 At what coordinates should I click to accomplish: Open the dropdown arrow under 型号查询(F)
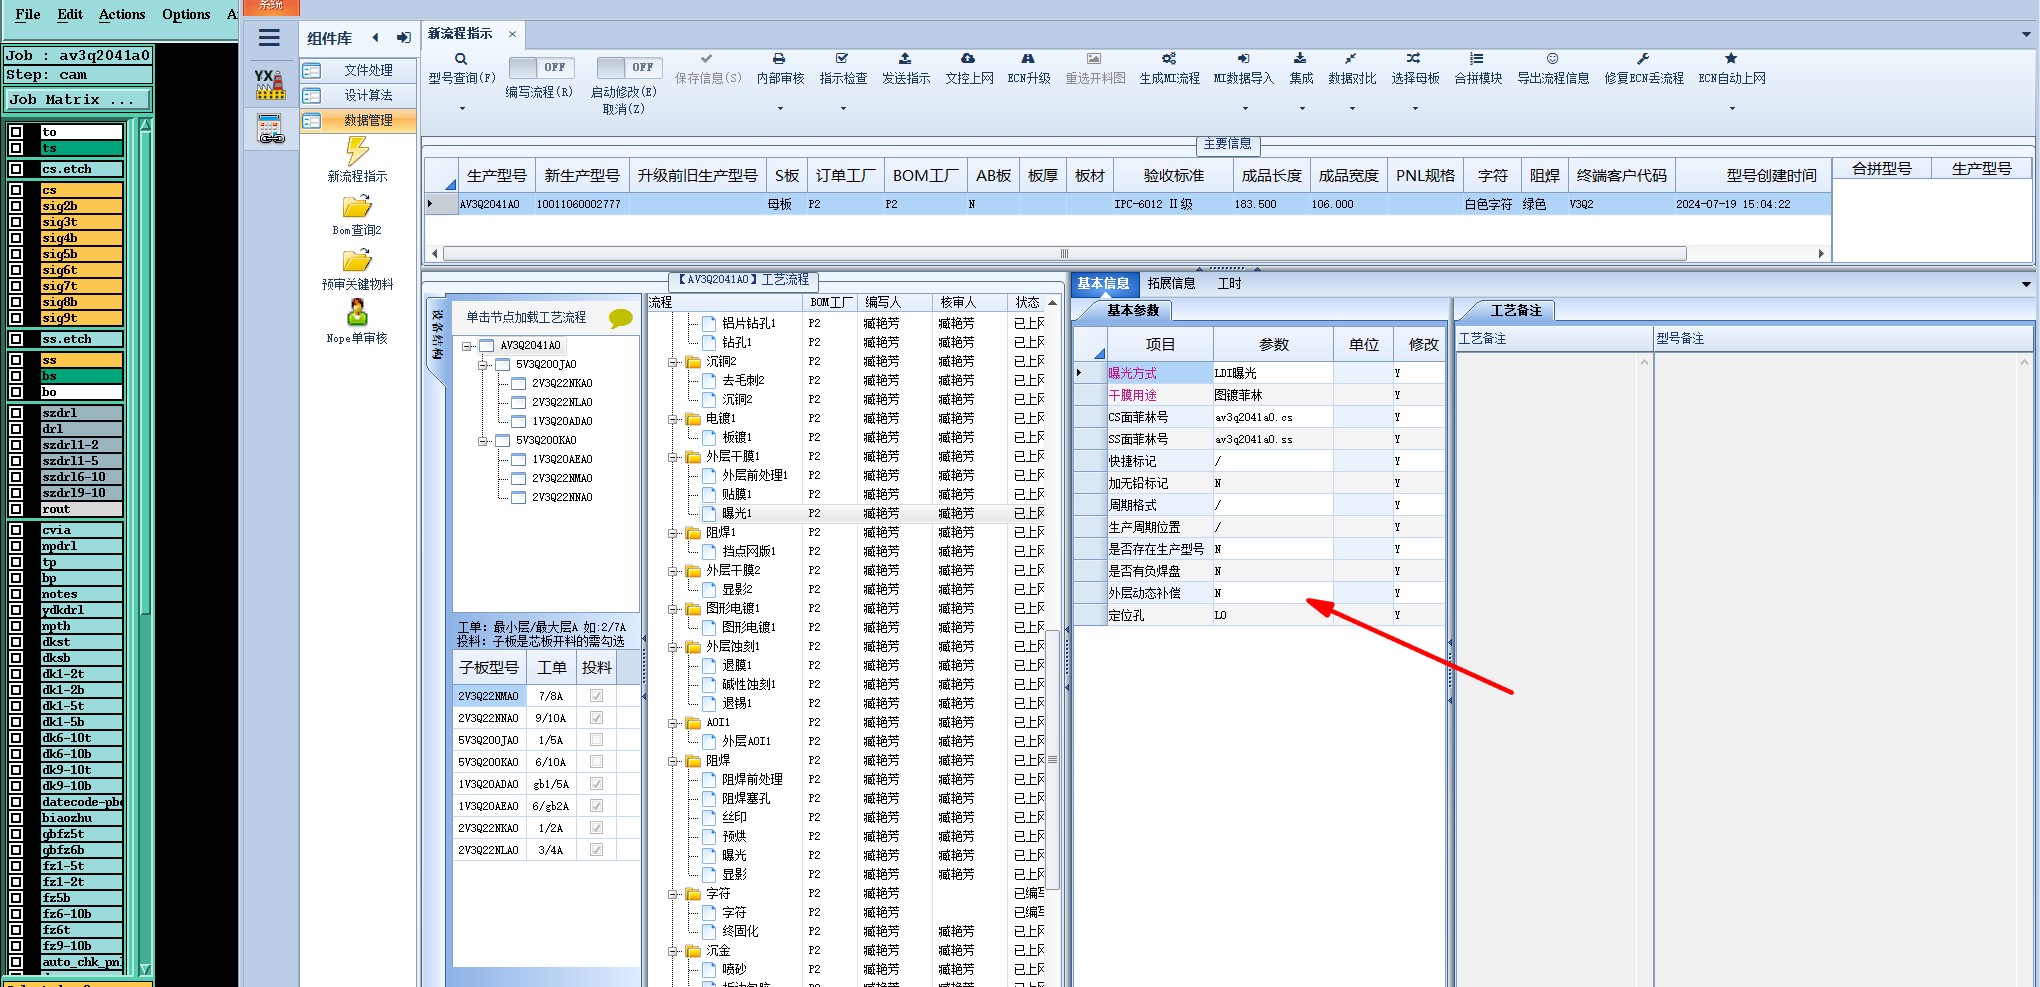462,109
